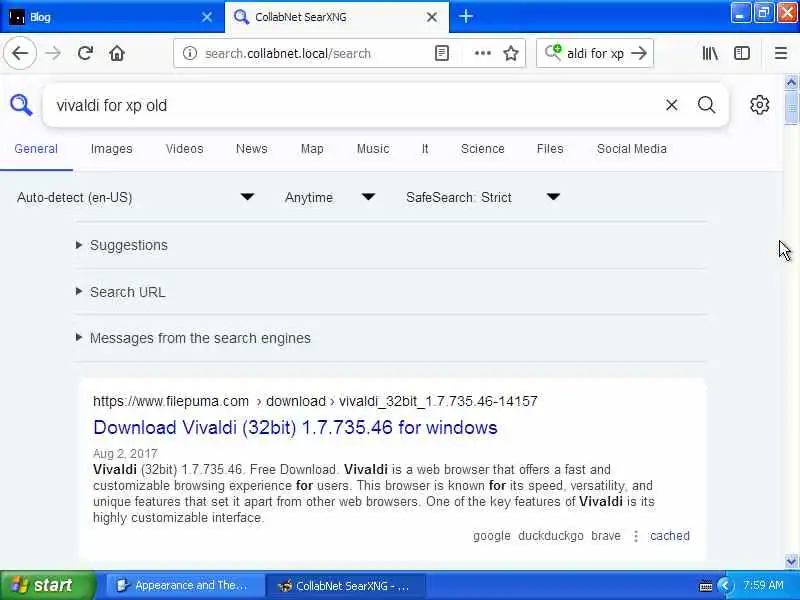Screen dimensions: 800x600
Task: Select the Videos search category
Action: 184,148
